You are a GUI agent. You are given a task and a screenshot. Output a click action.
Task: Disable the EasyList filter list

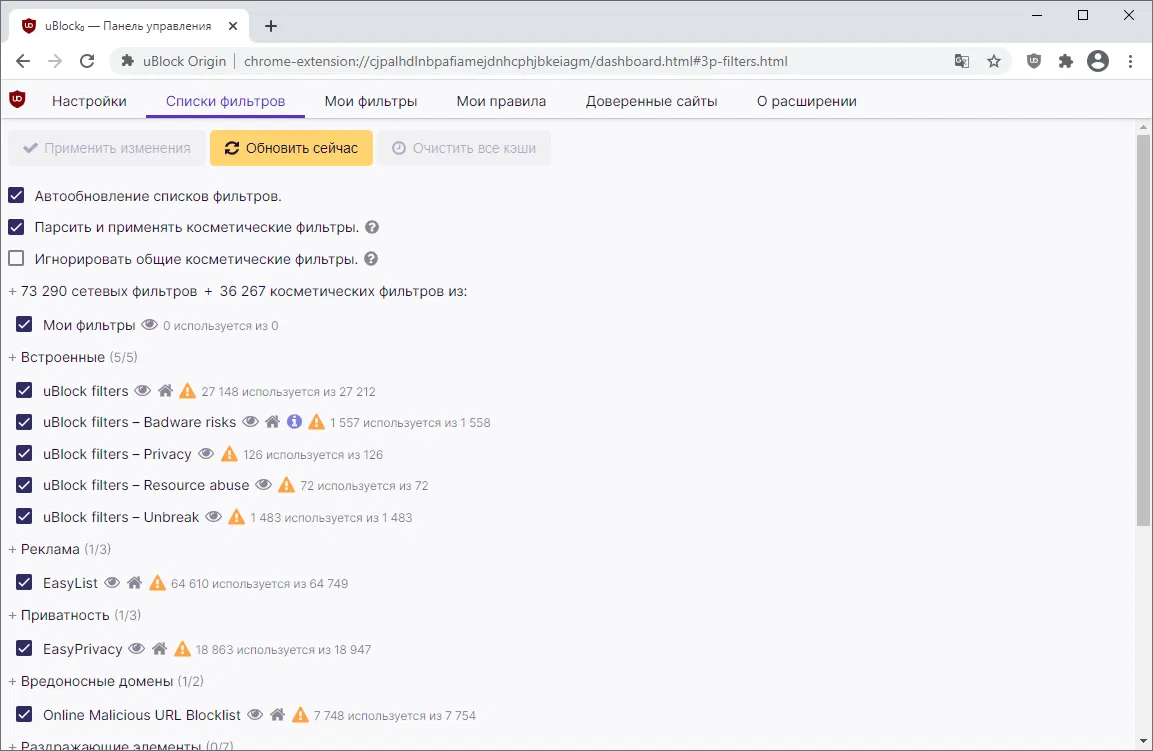[24, 583]
